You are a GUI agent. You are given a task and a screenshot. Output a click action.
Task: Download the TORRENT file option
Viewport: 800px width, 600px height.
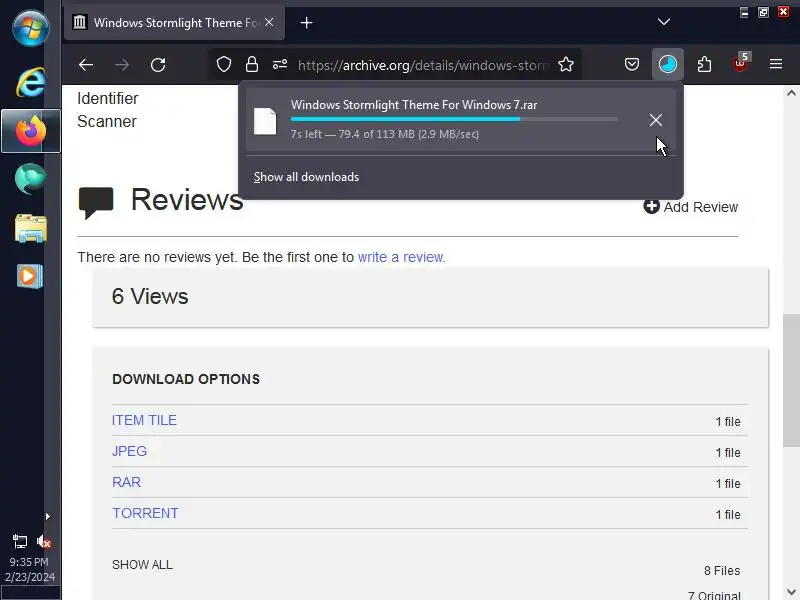coord(145,513)
